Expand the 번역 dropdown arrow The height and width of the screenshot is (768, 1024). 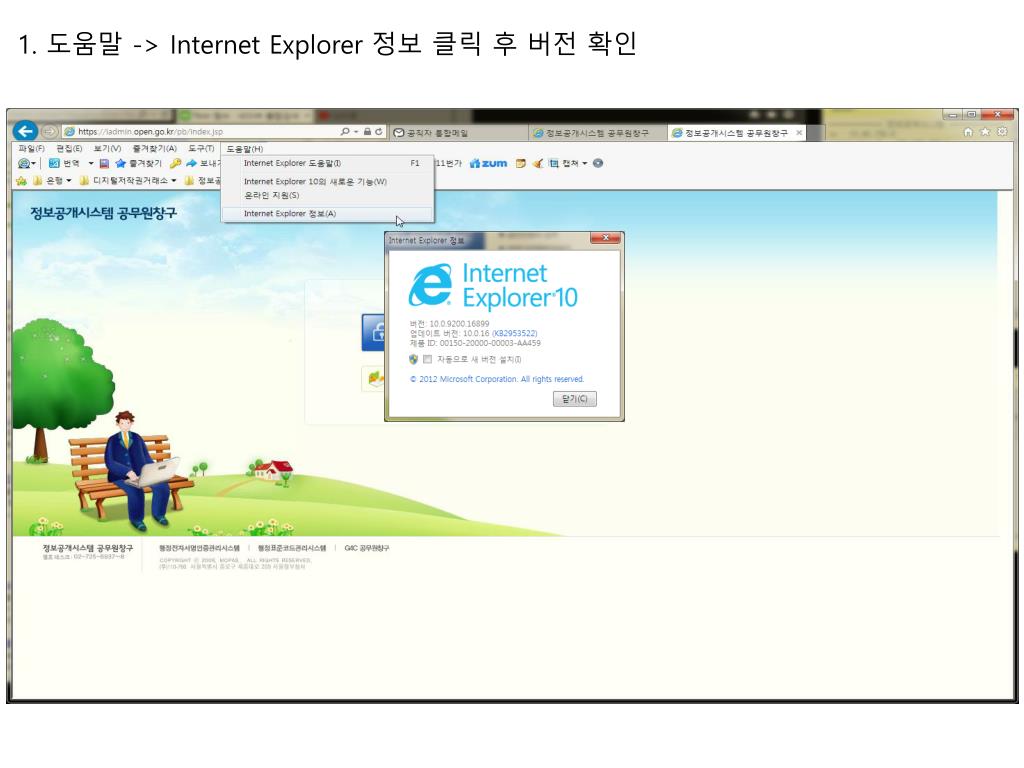pos(91,163)
